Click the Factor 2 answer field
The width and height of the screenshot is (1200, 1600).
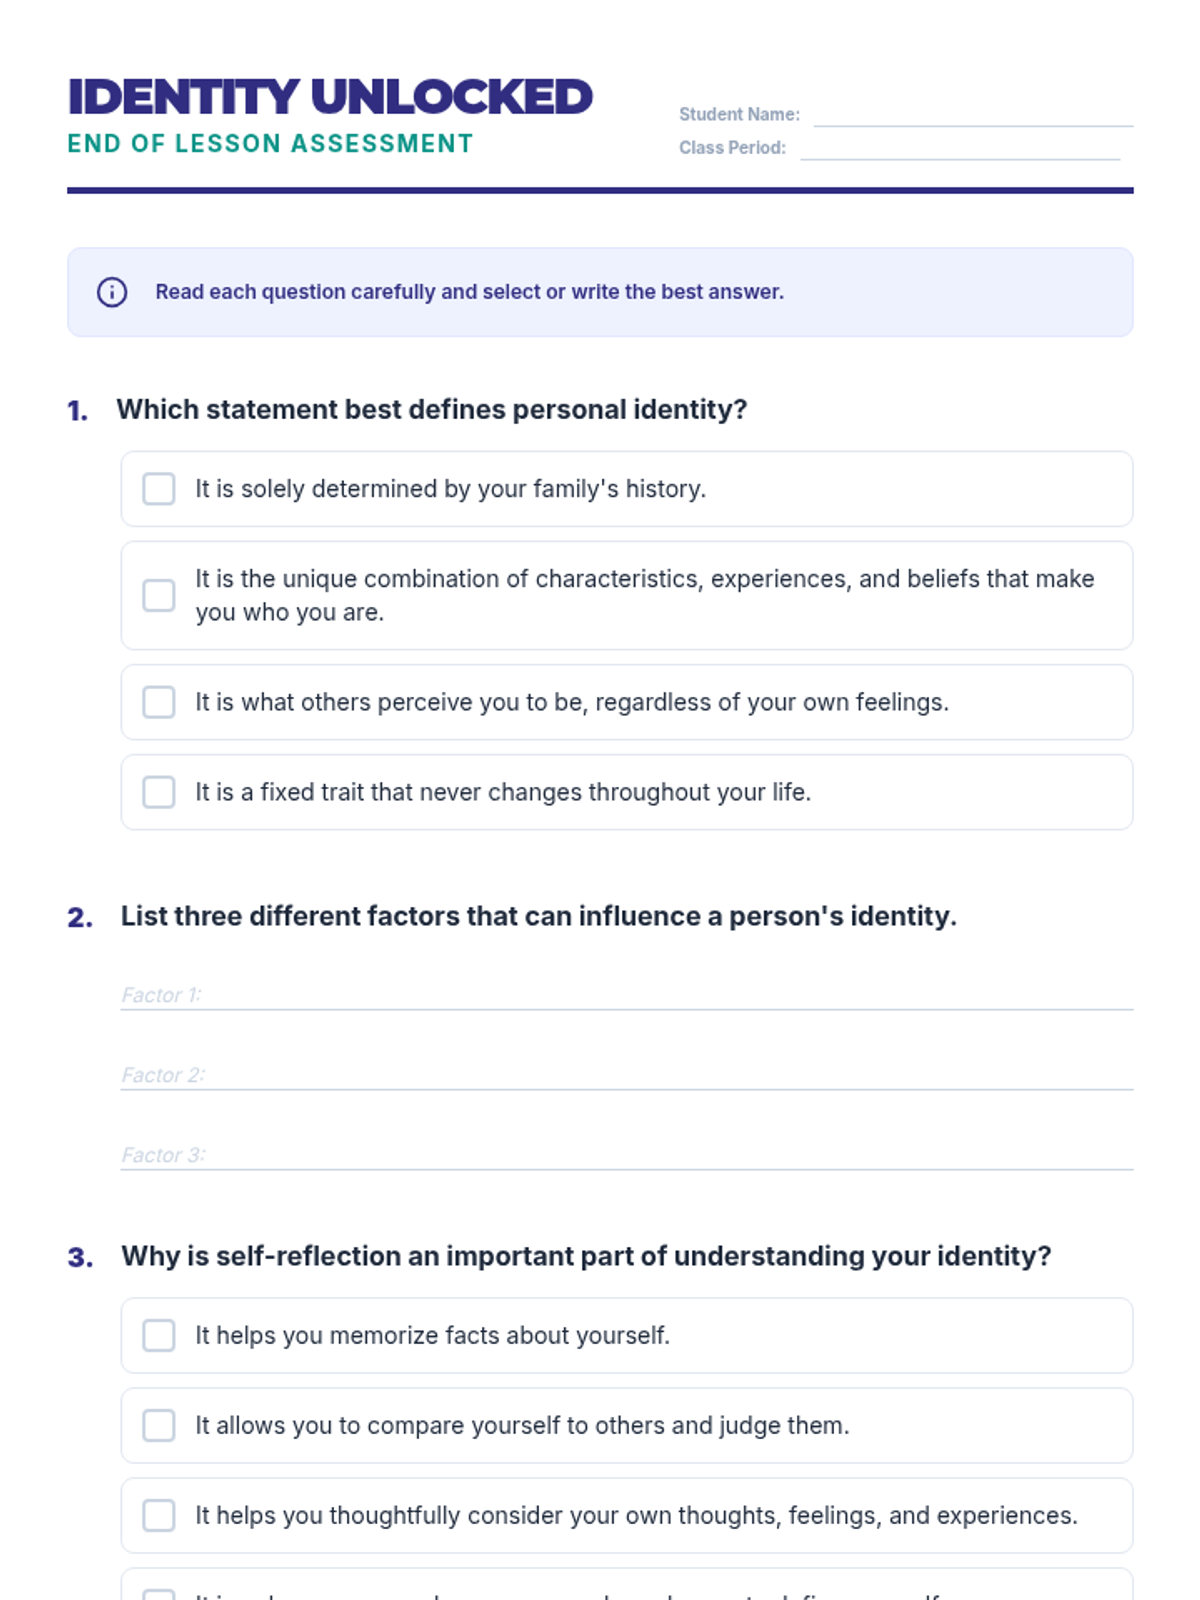(626, 1074)
